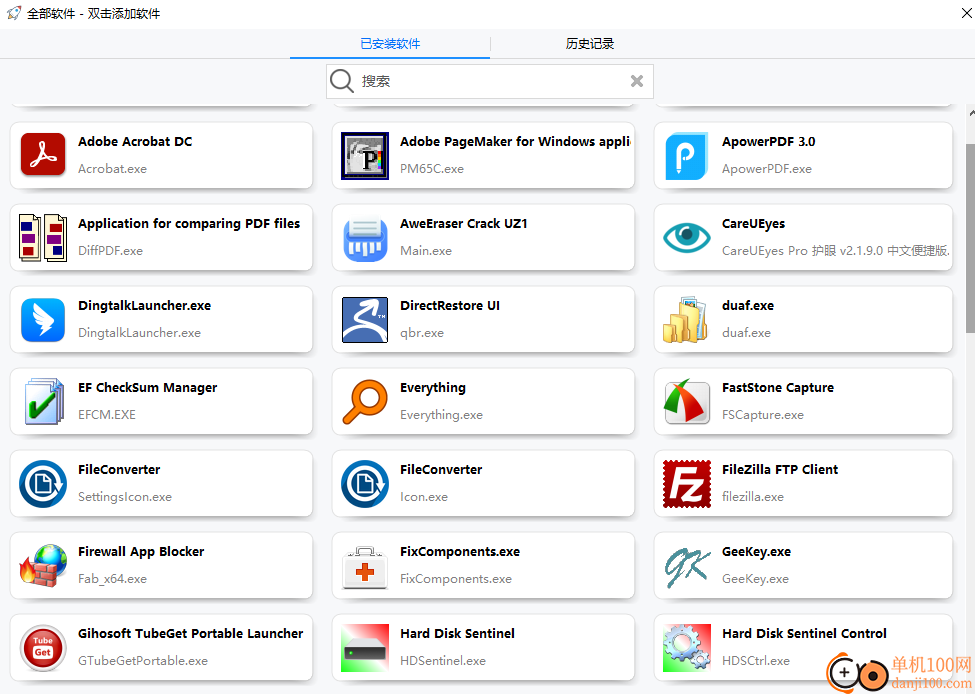The image size is (975, 694).
Task: Focus the 搜索 input field
Action: [490, 81]
